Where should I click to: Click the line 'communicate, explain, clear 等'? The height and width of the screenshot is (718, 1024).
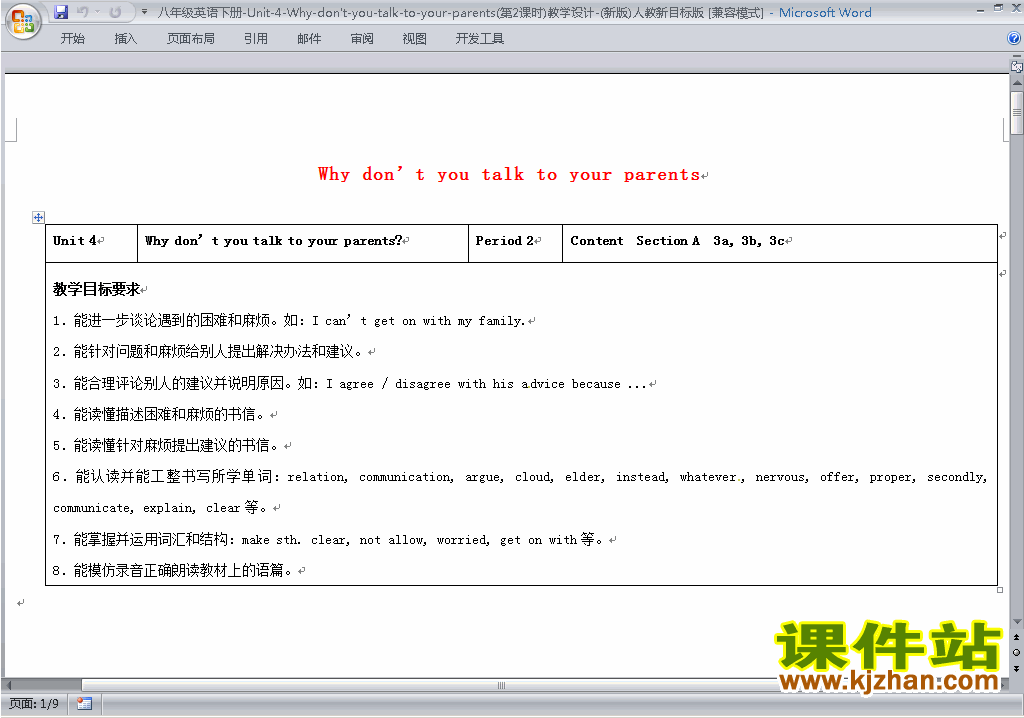pos(160,508)
